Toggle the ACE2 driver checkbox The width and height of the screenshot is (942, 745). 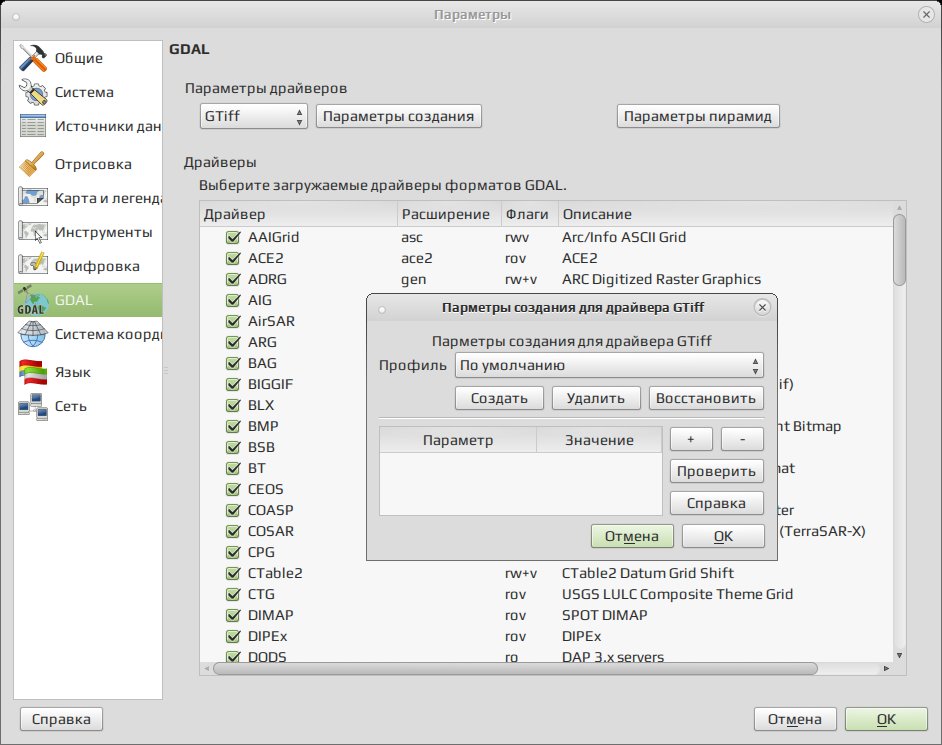pos(233,258)
